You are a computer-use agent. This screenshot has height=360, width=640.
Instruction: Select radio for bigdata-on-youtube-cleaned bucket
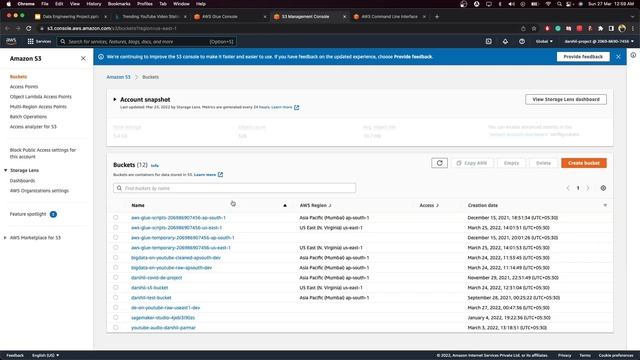pos(116,258)
